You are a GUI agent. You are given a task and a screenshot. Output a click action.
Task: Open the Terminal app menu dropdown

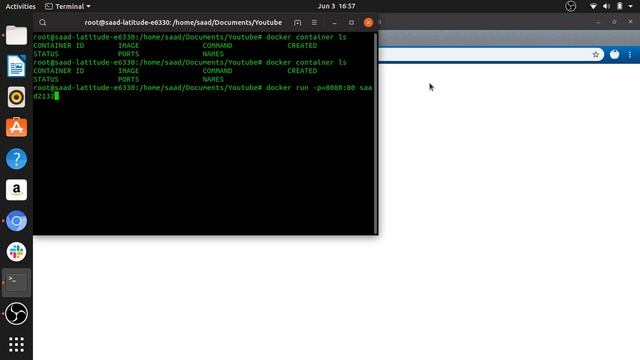pos(68,6)
